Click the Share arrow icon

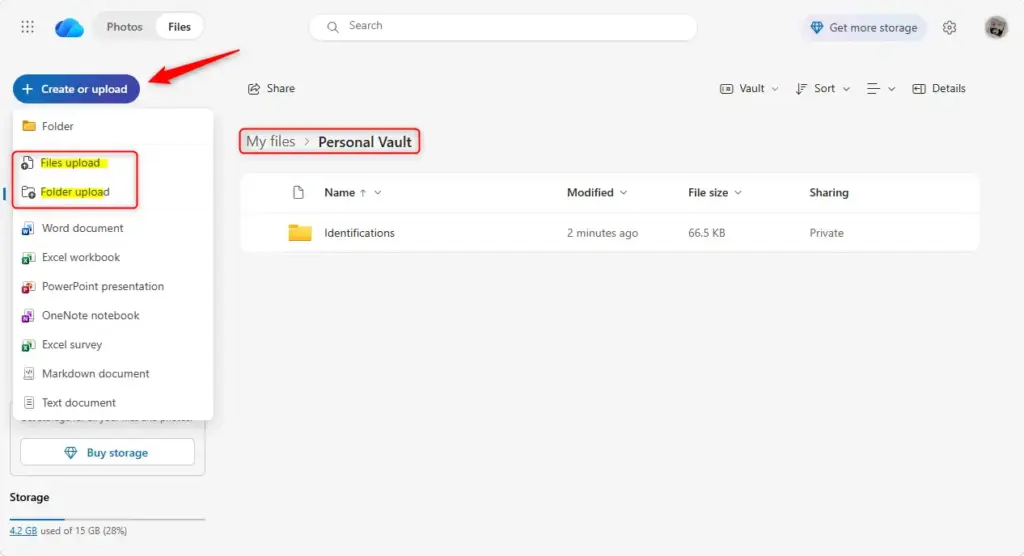click(x=253, y=89)
